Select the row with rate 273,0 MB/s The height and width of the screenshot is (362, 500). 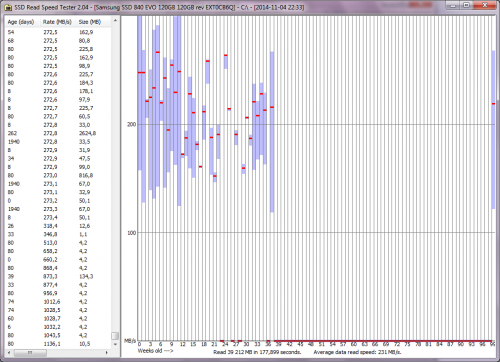[x=58, y=175]
